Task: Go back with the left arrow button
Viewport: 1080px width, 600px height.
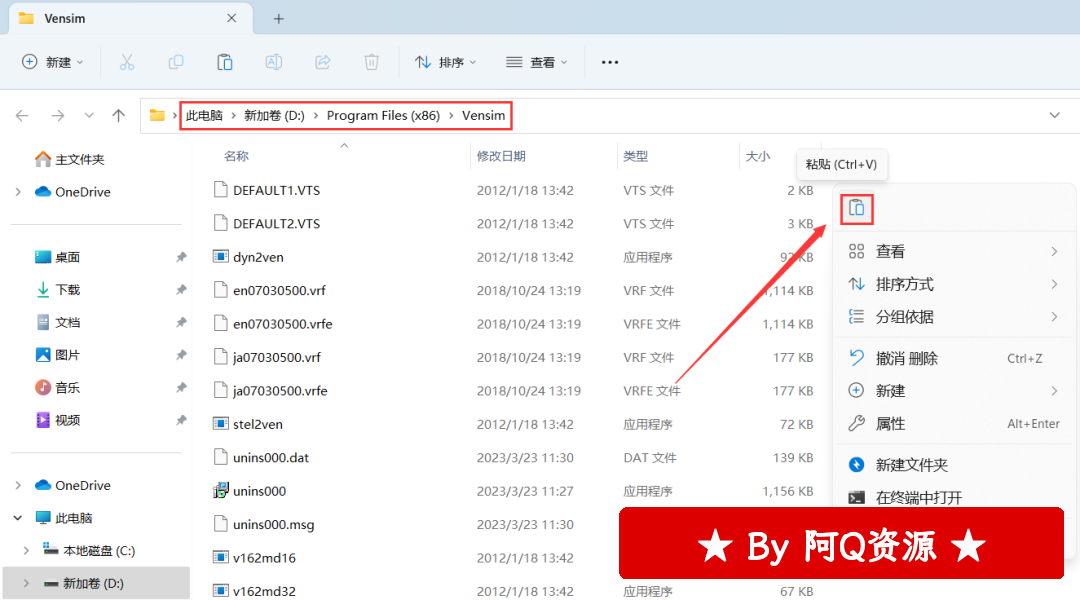Action: [x=22, y=115]
